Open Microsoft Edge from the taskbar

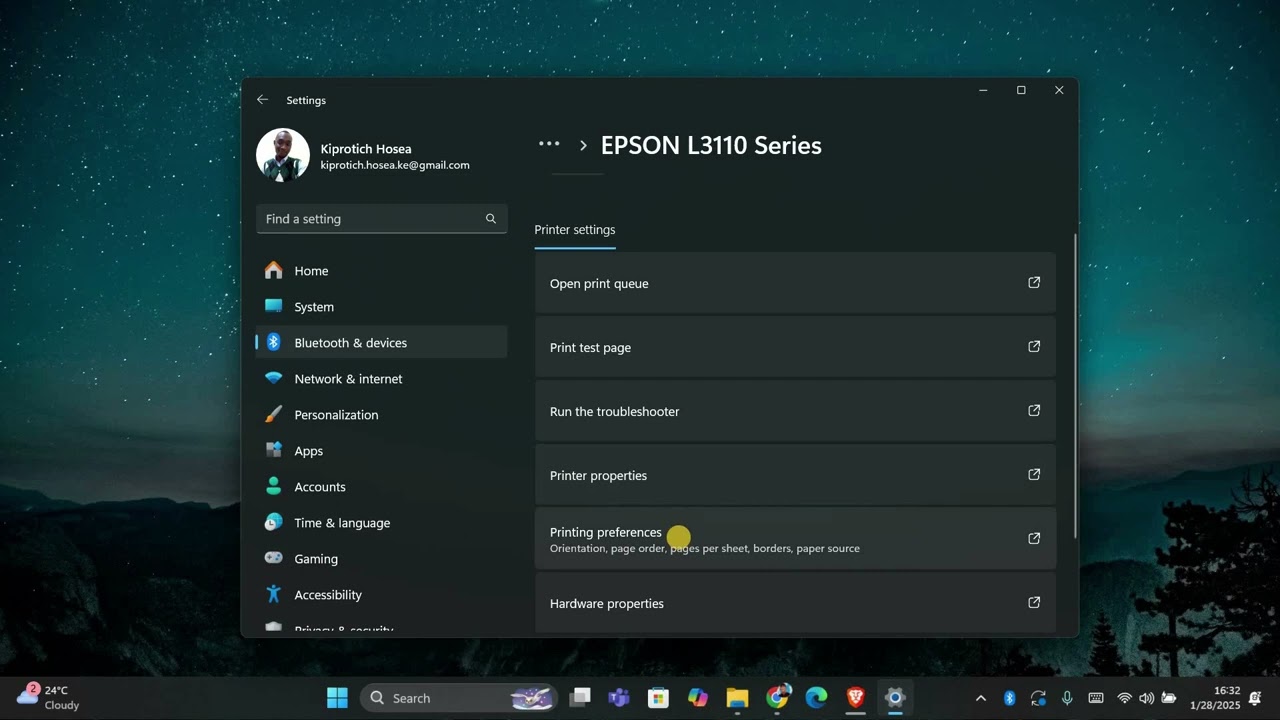[816, 698]
